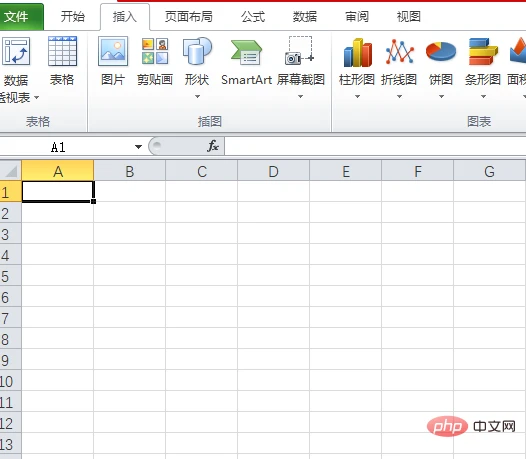This screenshot has height=459, width=526.
Task: Select column C header
Action: 202,171
